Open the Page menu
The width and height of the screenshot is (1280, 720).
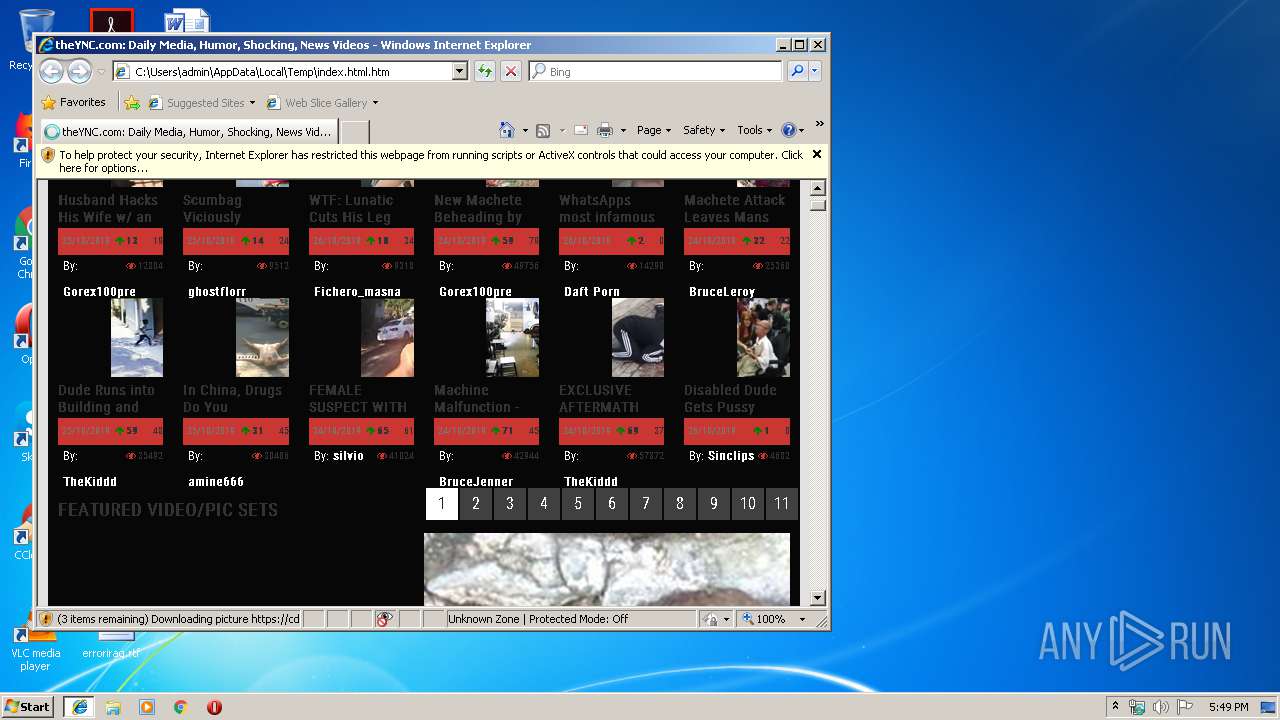(x=653, y=130)
